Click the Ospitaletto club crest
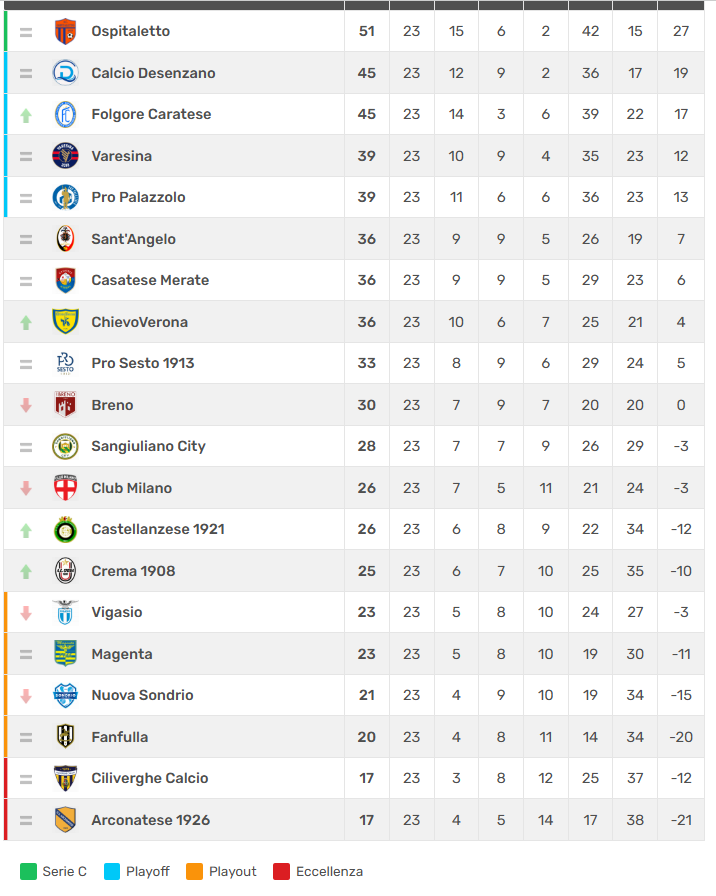The image size is (716, 896). click(65, 31)
